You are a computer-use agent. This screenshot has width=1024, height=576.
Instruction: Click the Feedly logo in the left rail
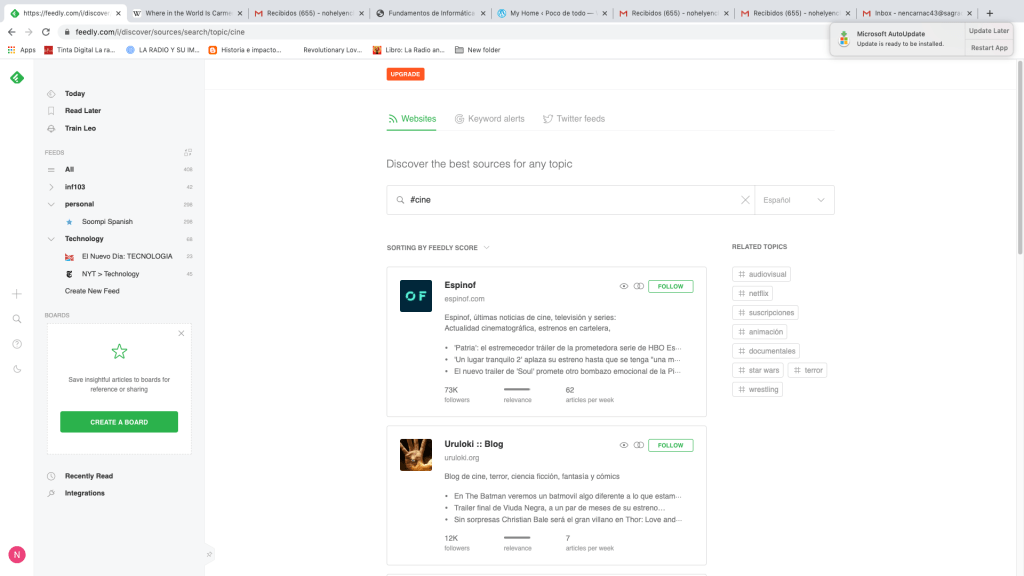16,78
